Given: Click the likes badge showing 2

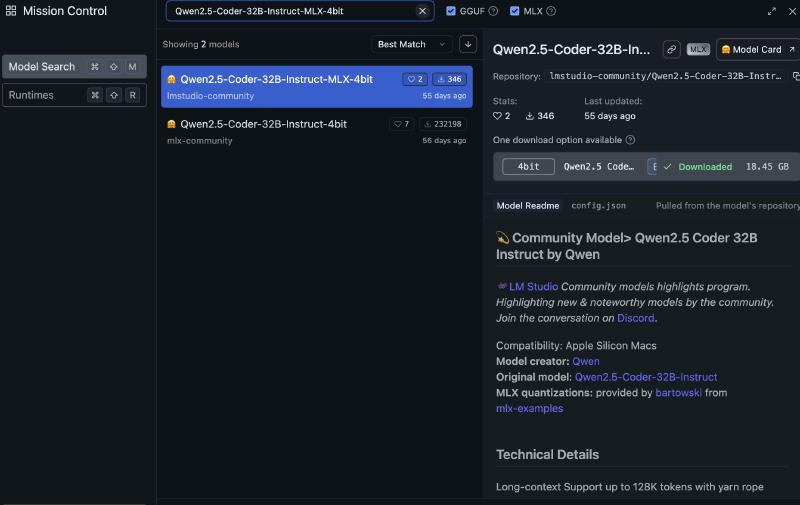Looking at the screenshot, I should [x=415, y=79].
